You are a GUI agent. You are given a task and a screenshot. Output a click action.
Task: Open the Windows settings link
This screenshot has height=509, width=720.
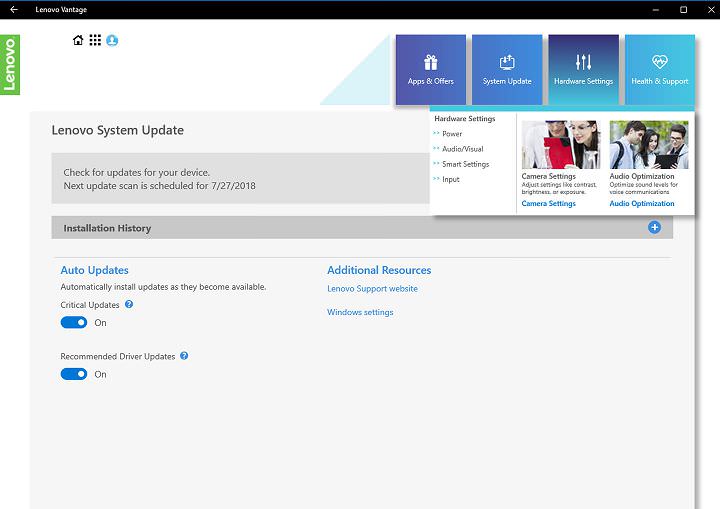(x=360, y=313)
